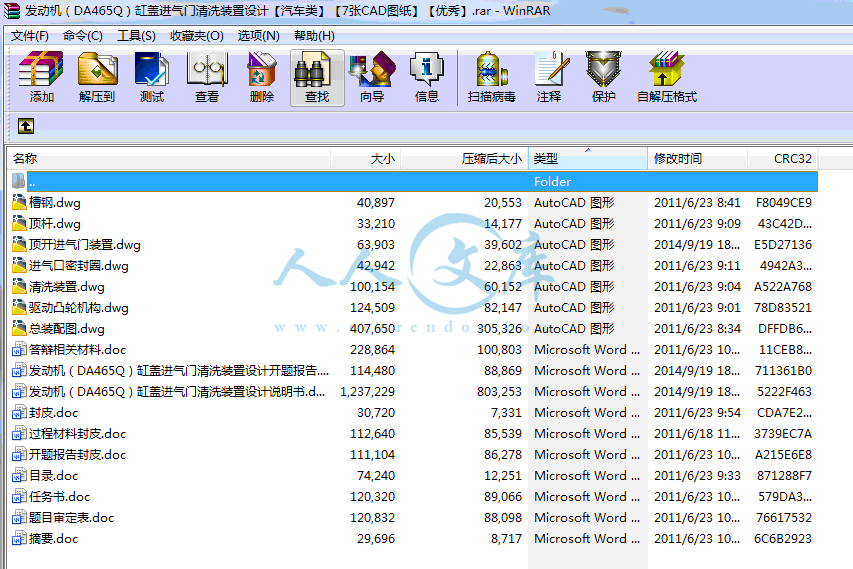Sort by Type (类型) column header
This screenshot has height=569, width=853.
[588, 159]
